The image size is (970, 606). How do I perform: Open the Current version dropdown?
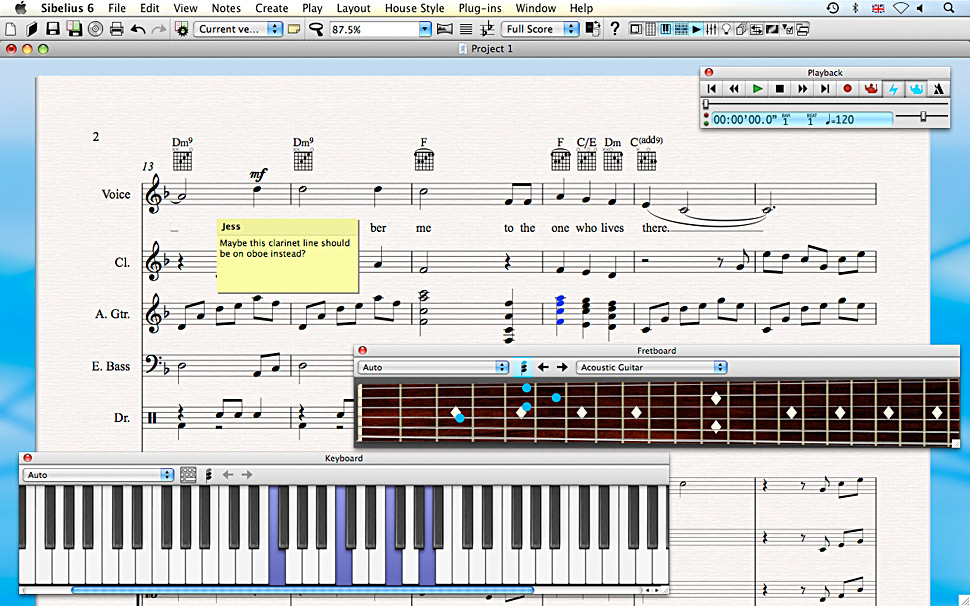(238, 29)
